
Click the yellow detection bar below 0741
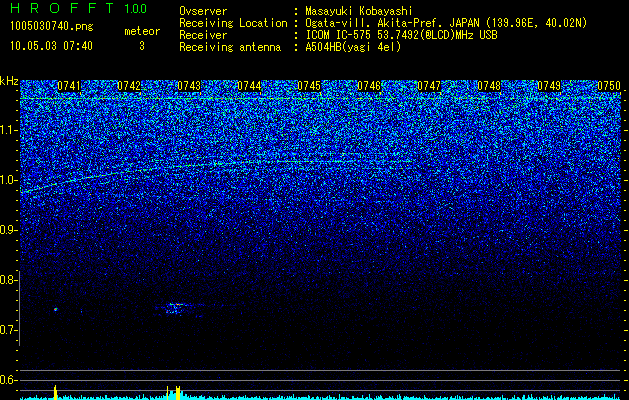coord(55,392)
